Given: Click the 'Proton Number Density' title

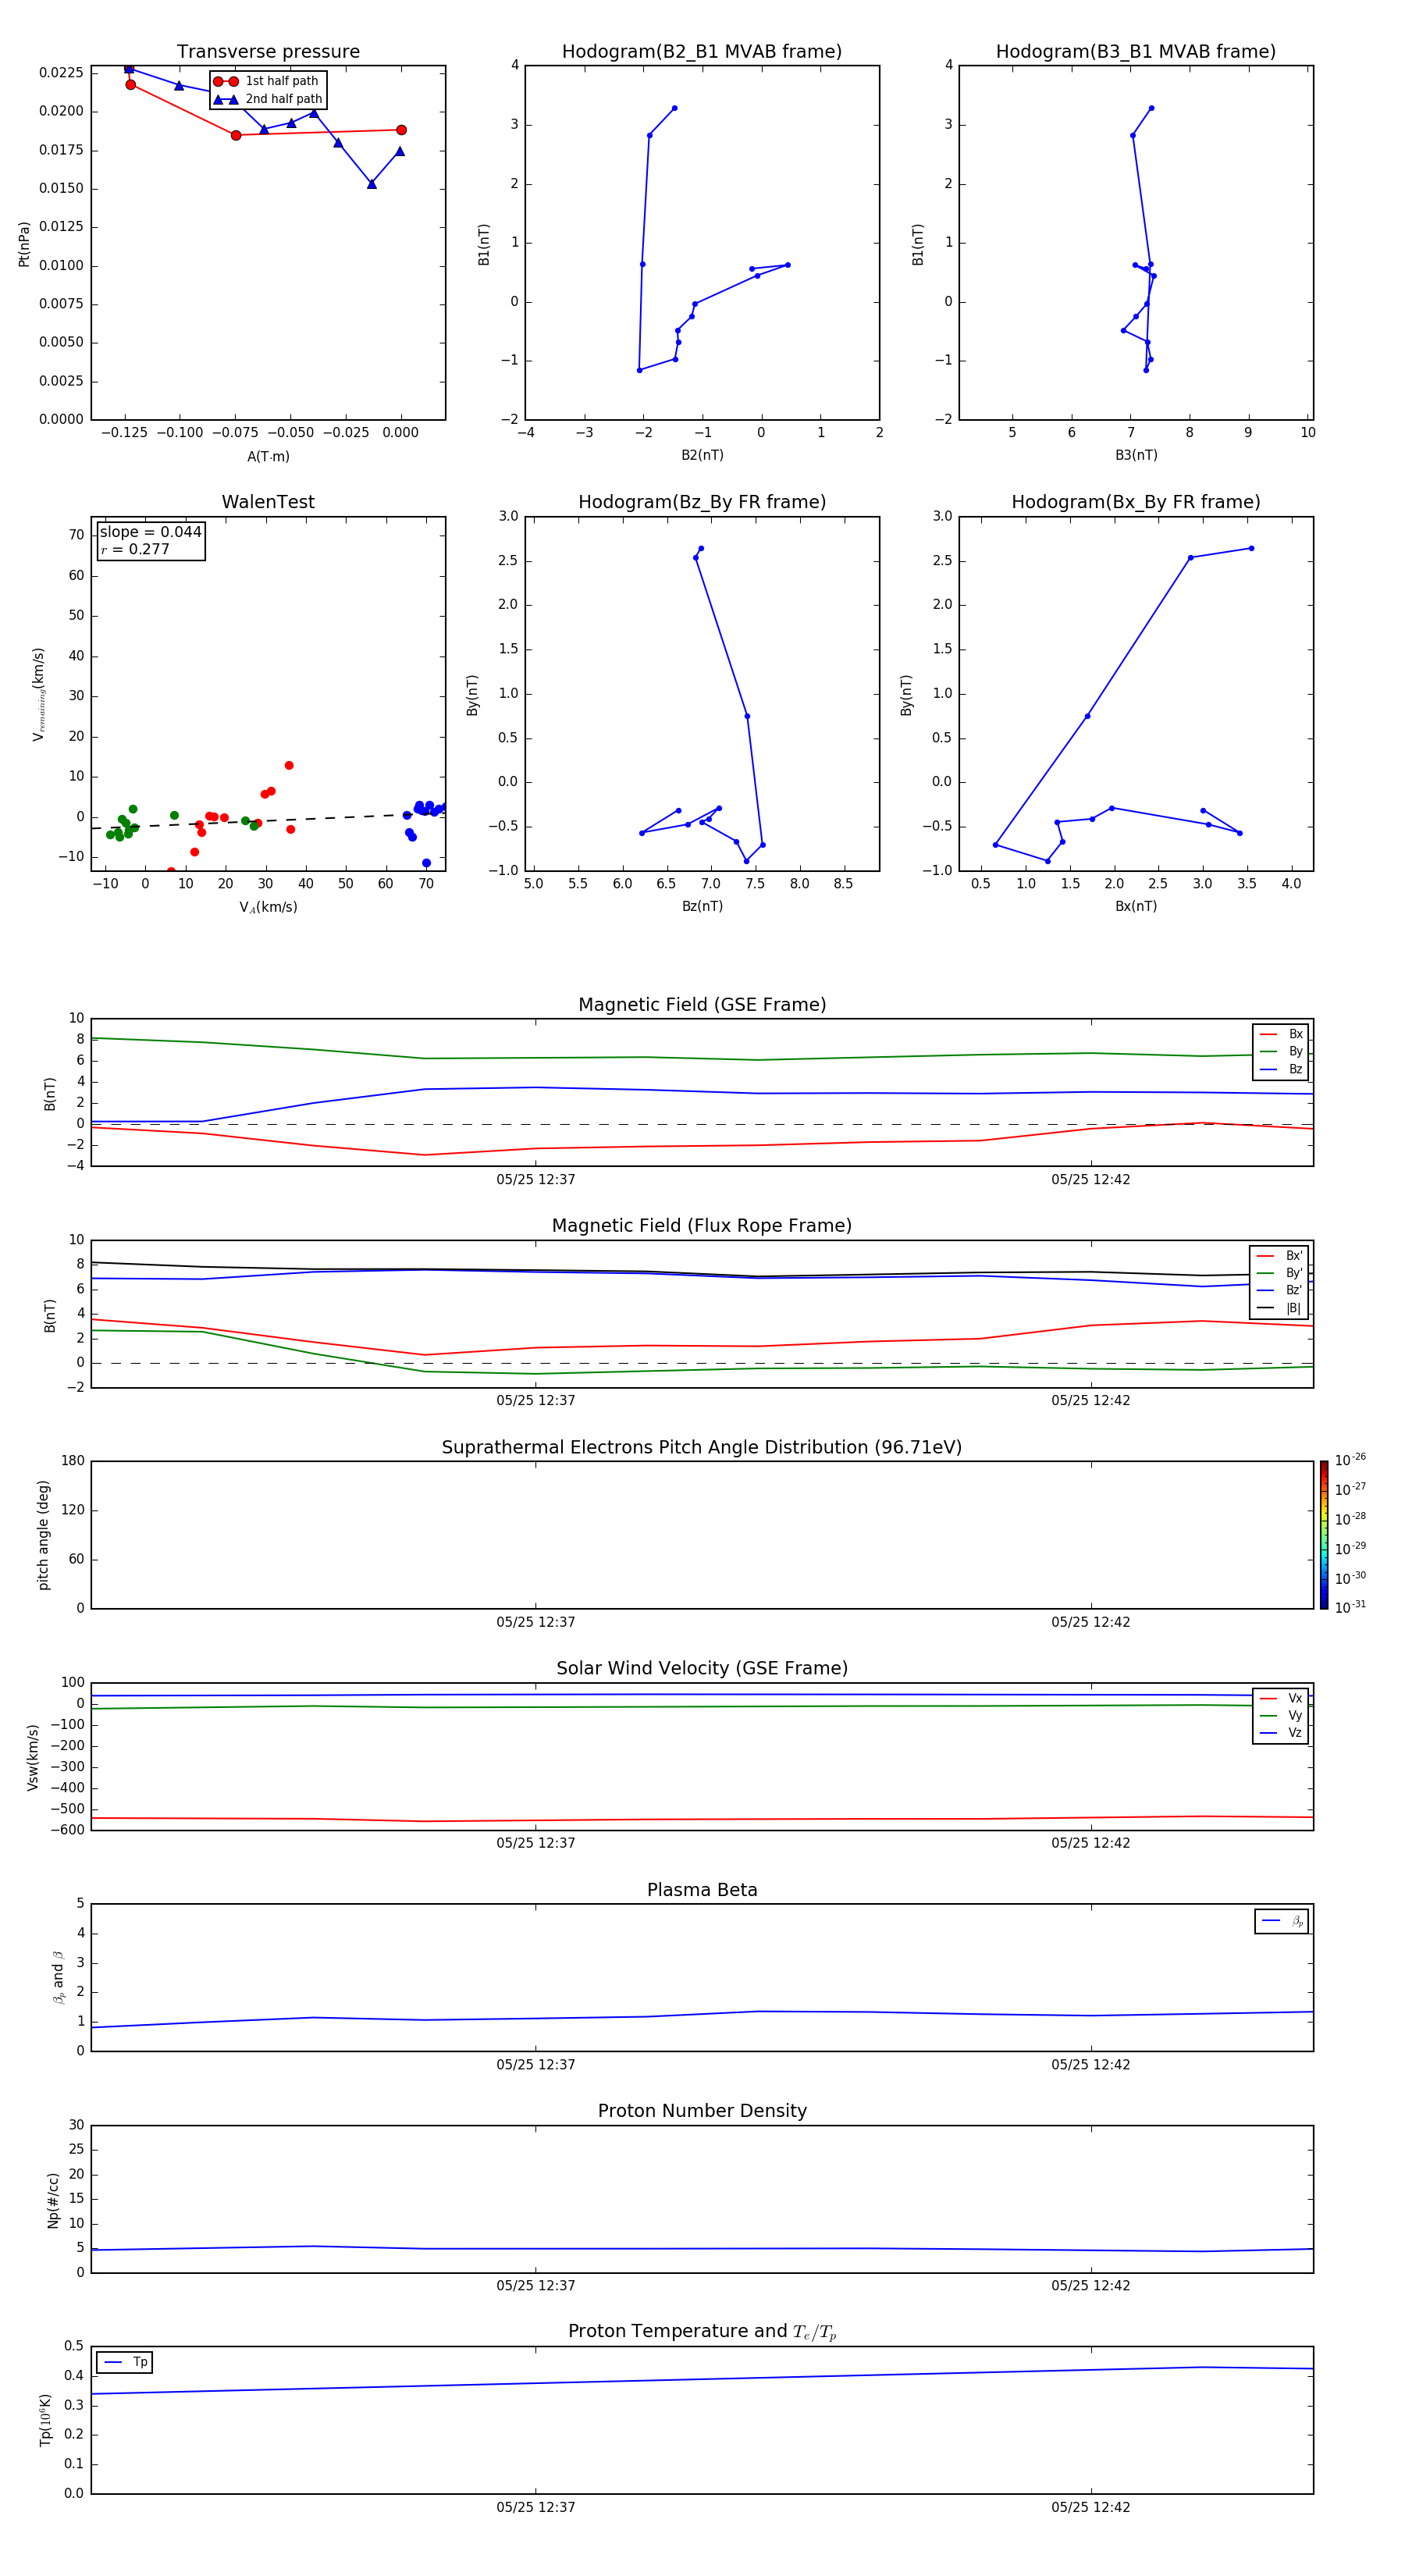Looking at the screenshot, I should click(702, 2111).
